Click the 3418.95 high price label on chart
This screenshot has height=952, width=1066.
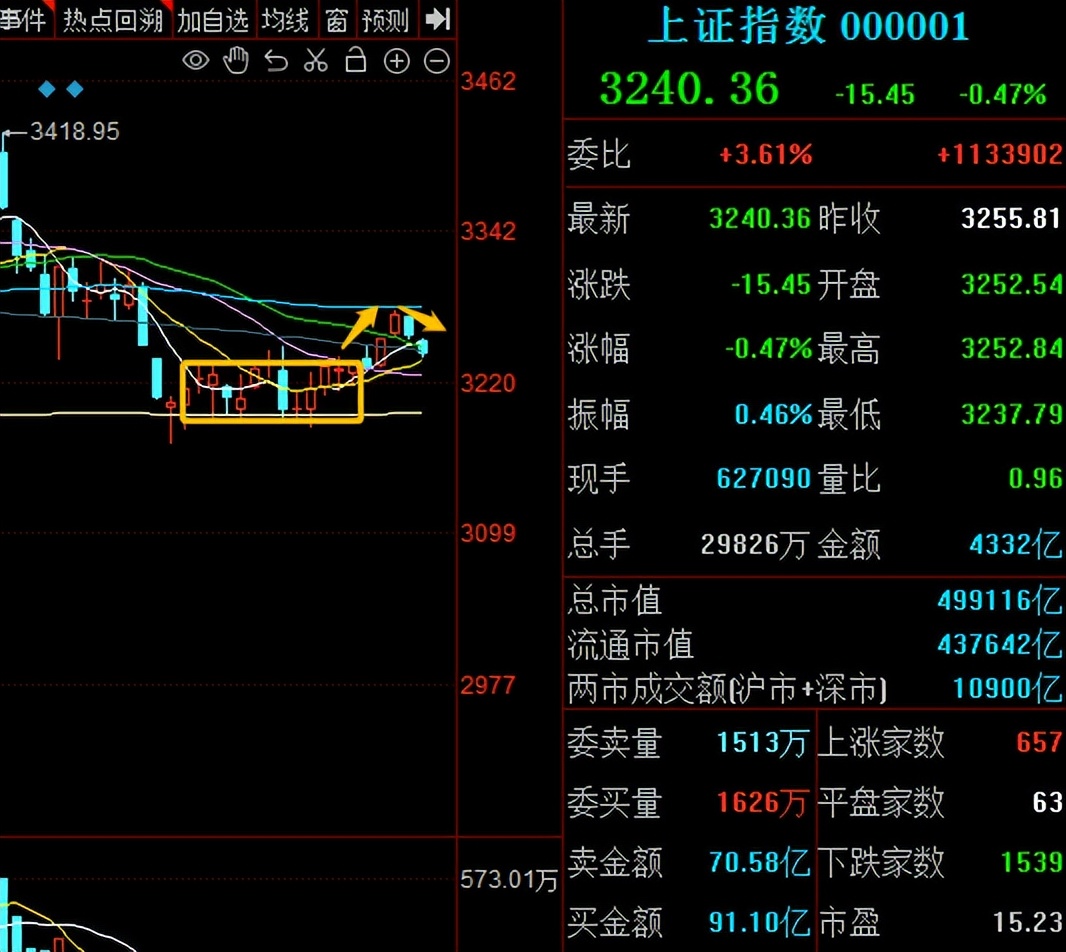coord(75,131)
